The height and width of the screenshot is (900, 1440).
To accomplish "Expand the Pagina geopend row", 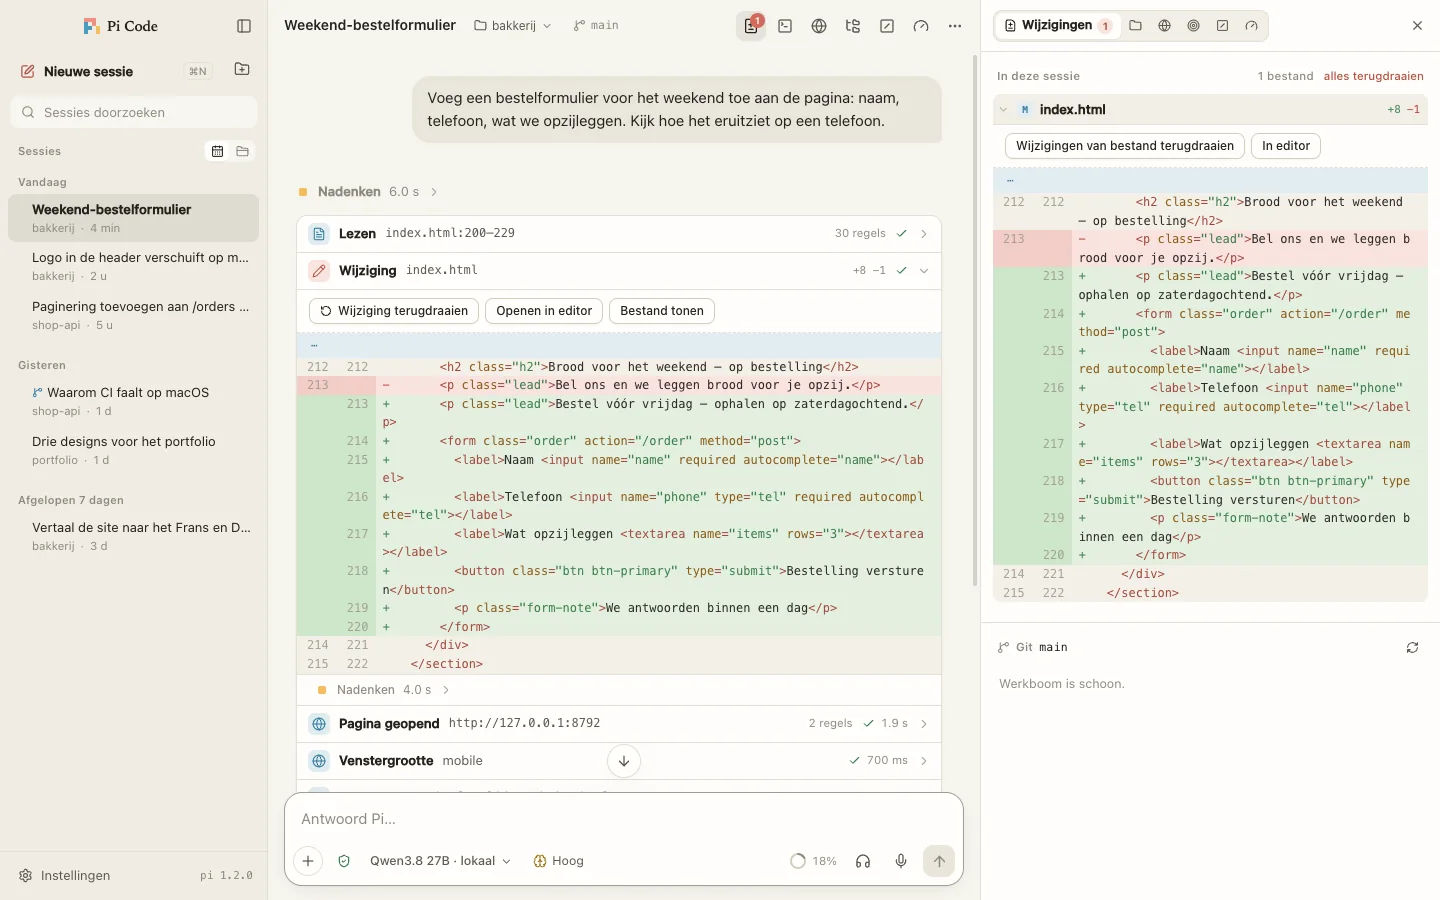I will tap(619, 723).
